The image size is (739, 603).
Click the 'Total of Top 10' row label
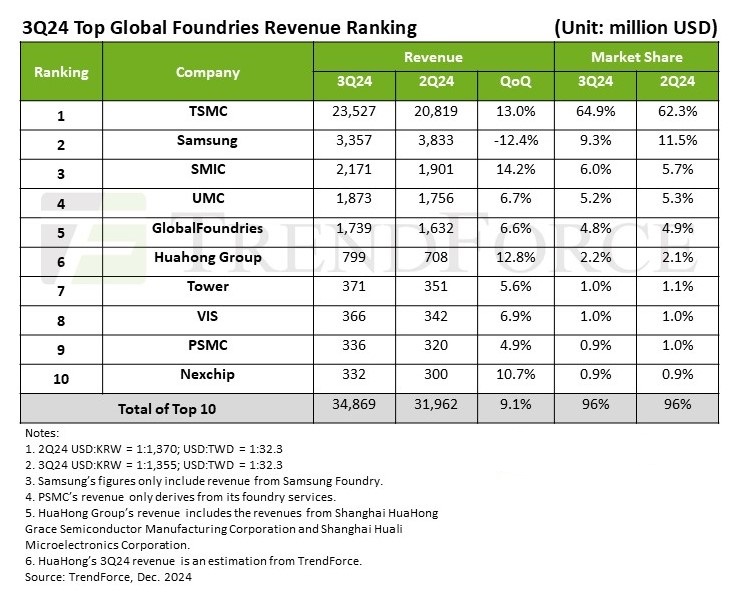click(167, 409)
